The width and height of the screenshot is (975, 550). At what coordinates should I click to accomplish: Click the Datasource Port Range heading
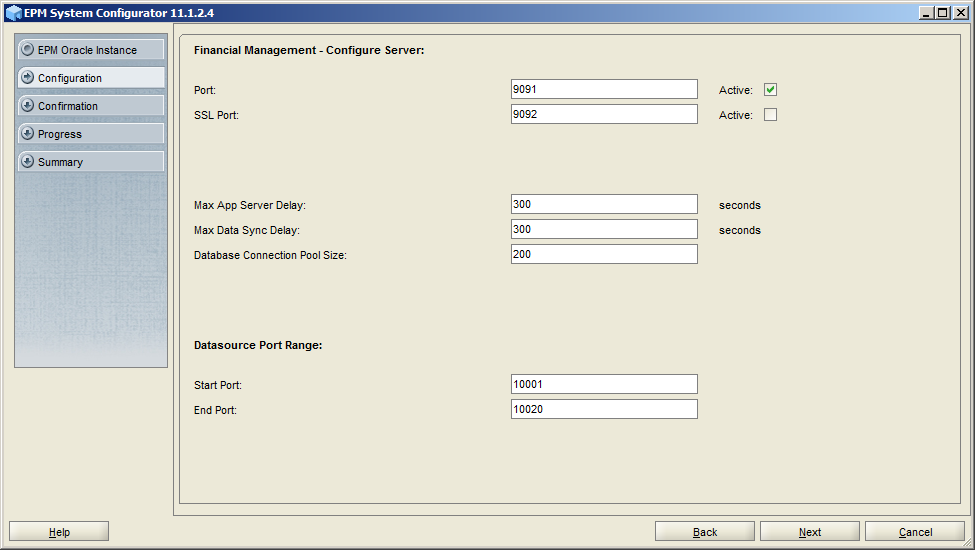click(258, 345)
